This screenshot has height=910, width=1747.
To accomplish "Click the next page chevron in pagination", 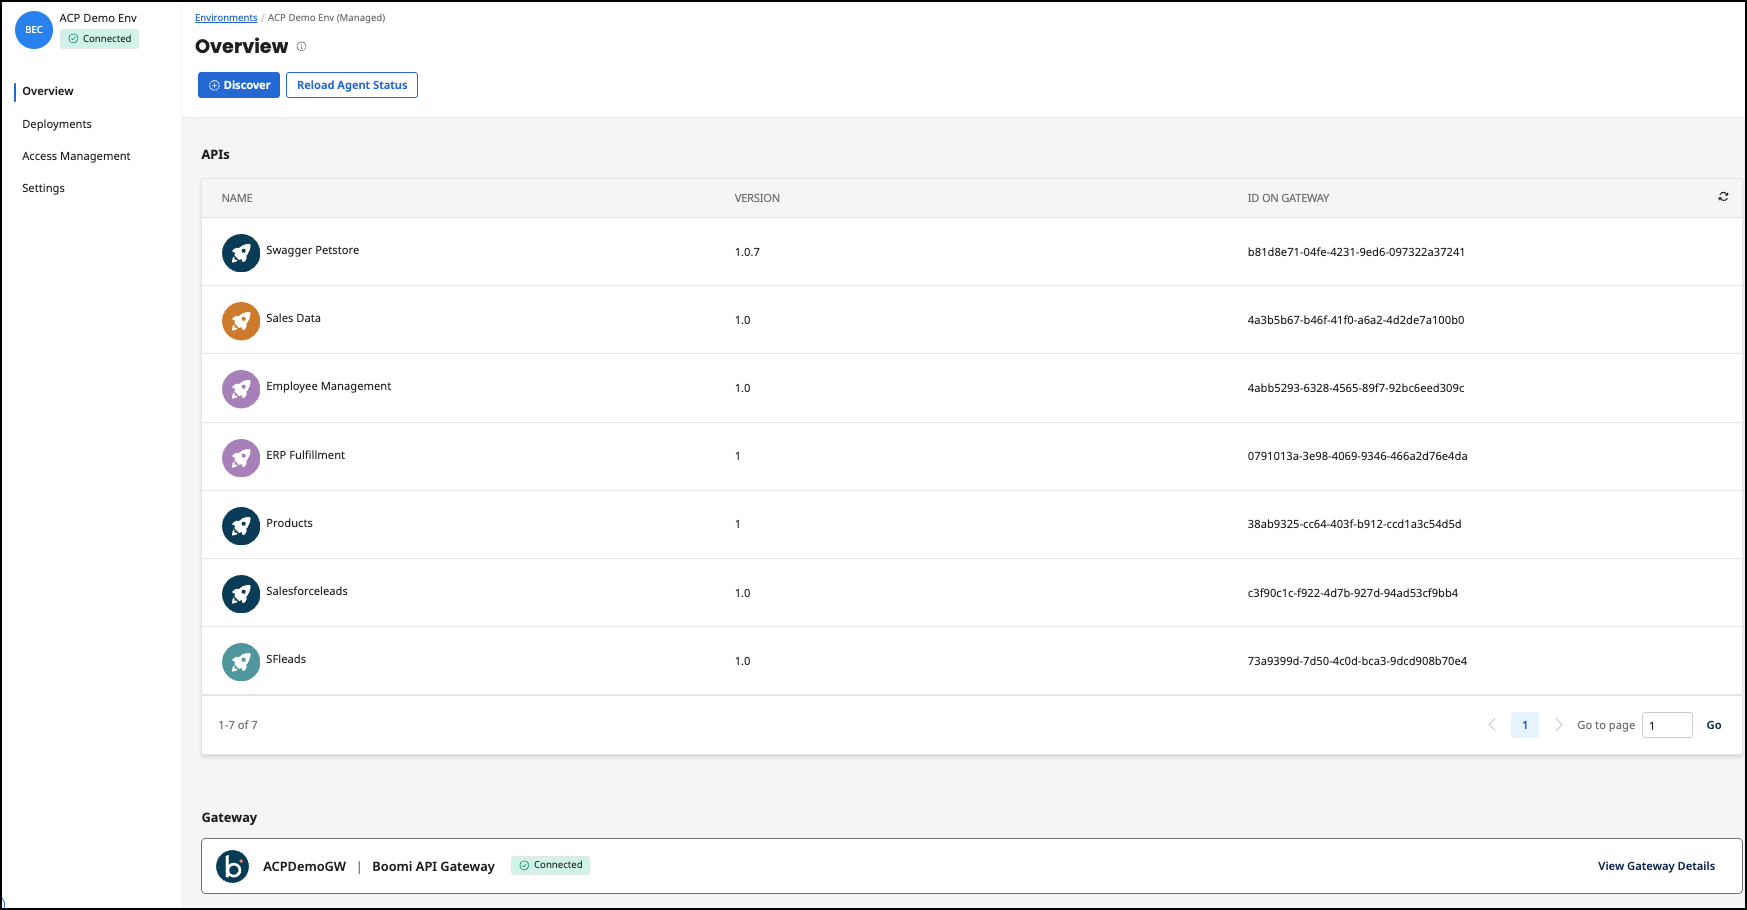I will pos(1558,724).
